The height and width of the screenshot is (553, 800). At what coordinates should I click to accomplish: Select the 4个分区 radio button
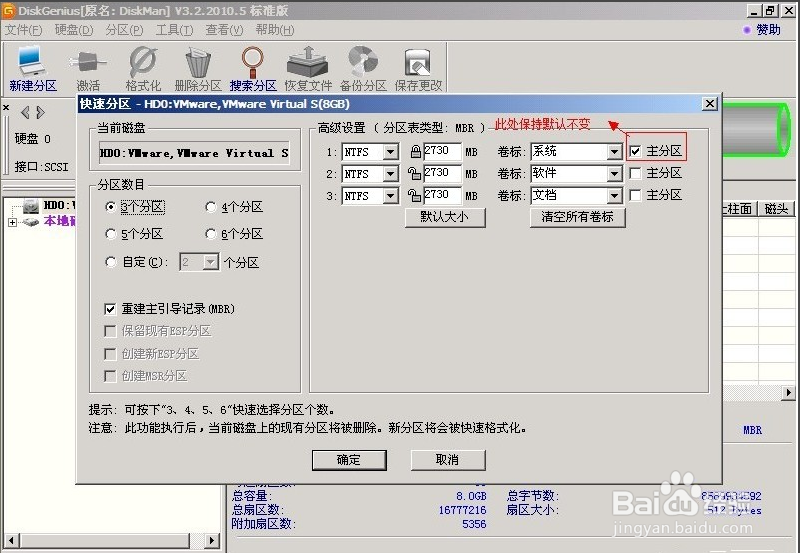point(210,207)
